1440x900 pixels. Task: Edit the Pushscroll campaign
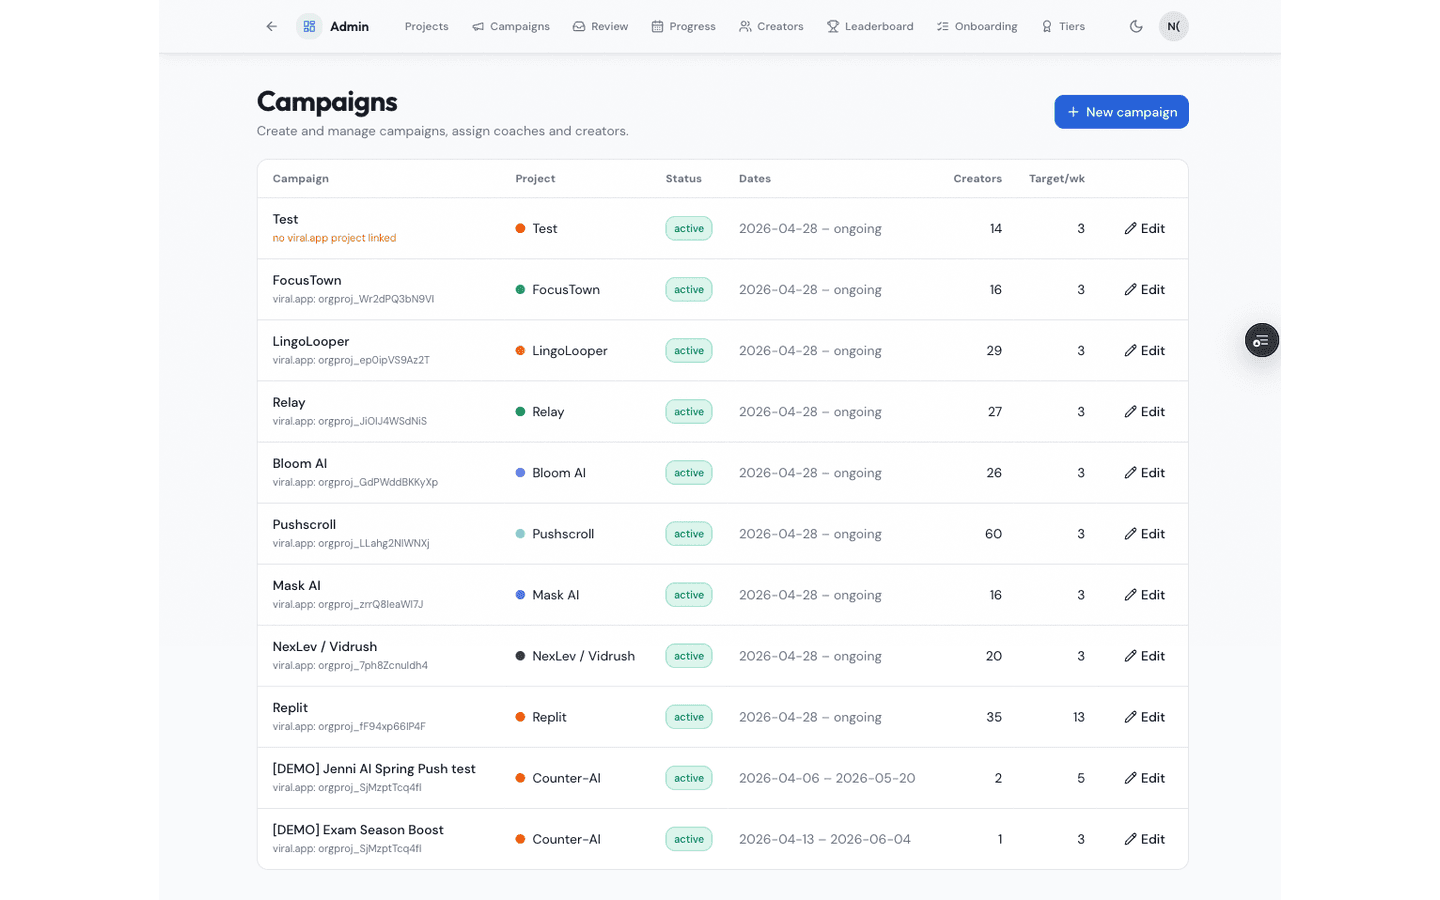click(1144, 534)
